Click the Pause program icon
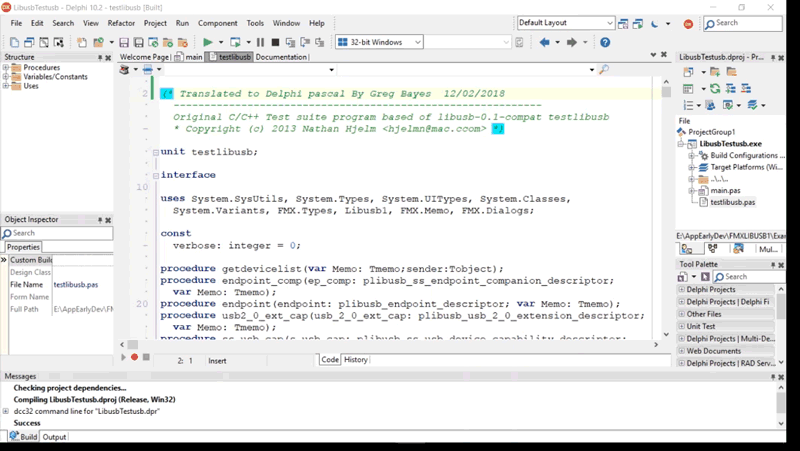Viewport: 800px width, 451px height. tap(260, 42)
